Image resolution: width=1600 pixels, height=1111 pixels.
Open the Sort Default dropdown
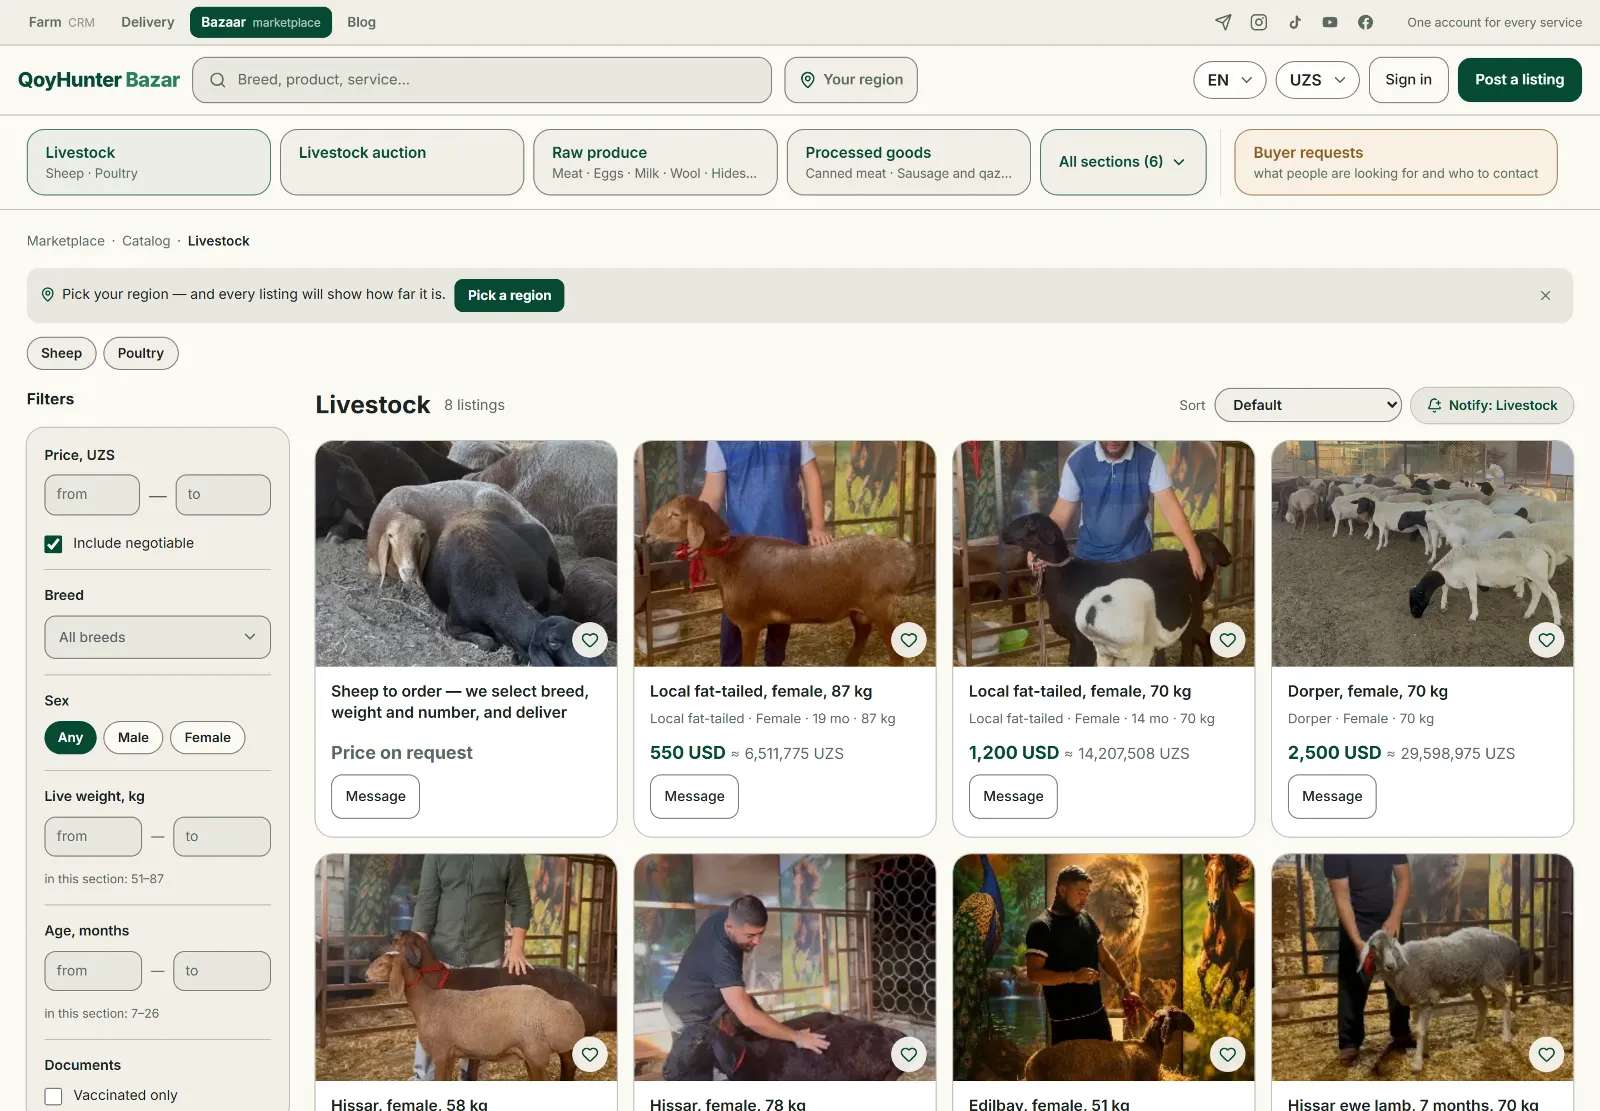pos(1308,405)
